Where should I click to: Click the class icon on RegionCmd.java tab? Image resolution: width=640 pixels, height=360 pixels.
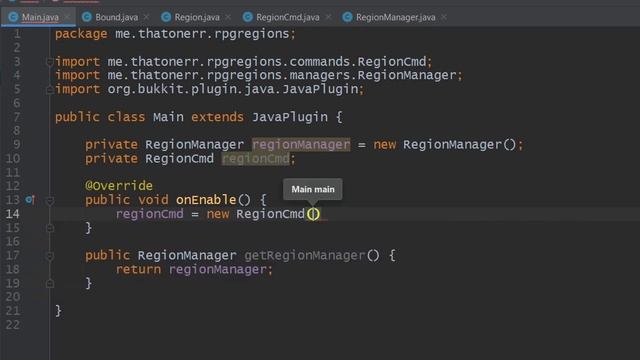tap(247, 17)
